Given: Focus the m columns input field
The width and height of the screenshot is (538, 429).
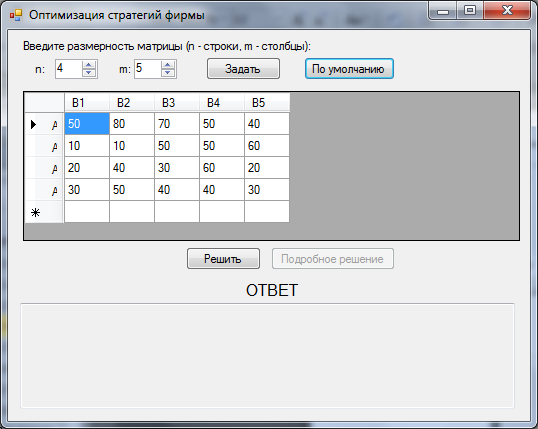Looking at the screenshot, I should click(148, 69).
